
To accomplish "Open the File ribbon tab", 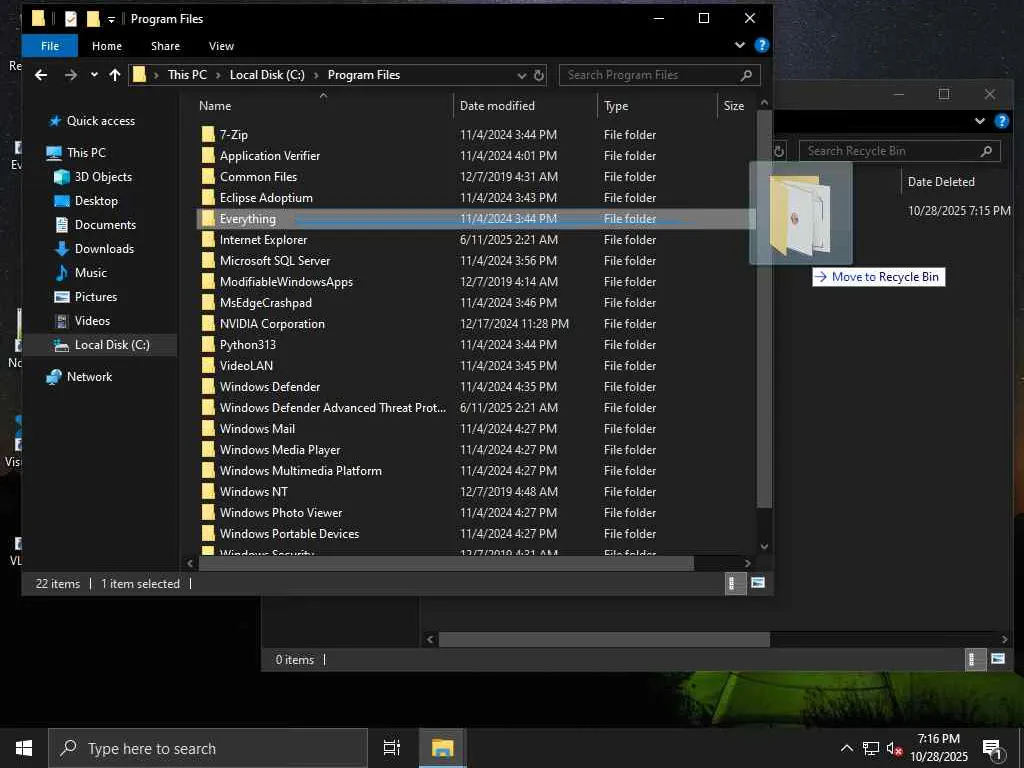I will click(x=50, y=46).
